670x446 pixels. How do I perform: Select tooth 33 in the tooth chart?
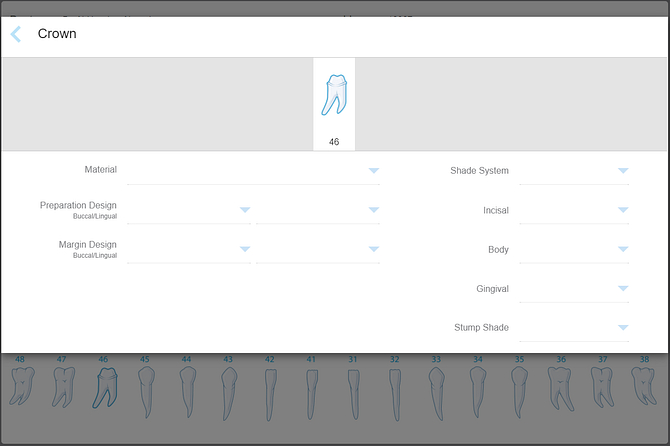(x=436, y=390)
